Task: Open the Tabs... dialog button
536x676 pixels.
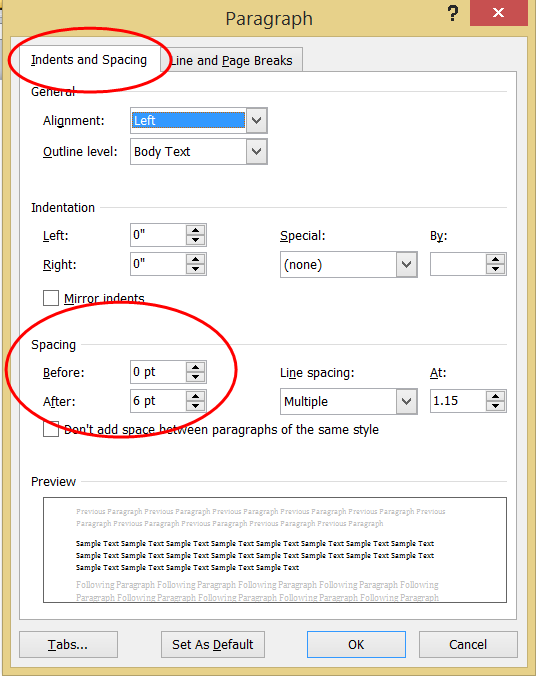Action: pos(68,645)
